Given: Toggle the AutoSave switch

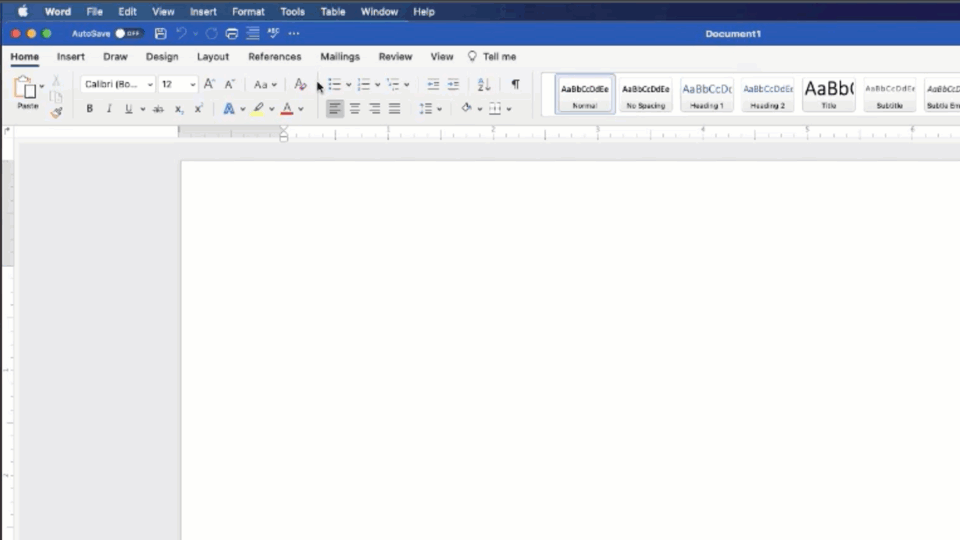Looking at the screenshot, I should tap(127, 33).
